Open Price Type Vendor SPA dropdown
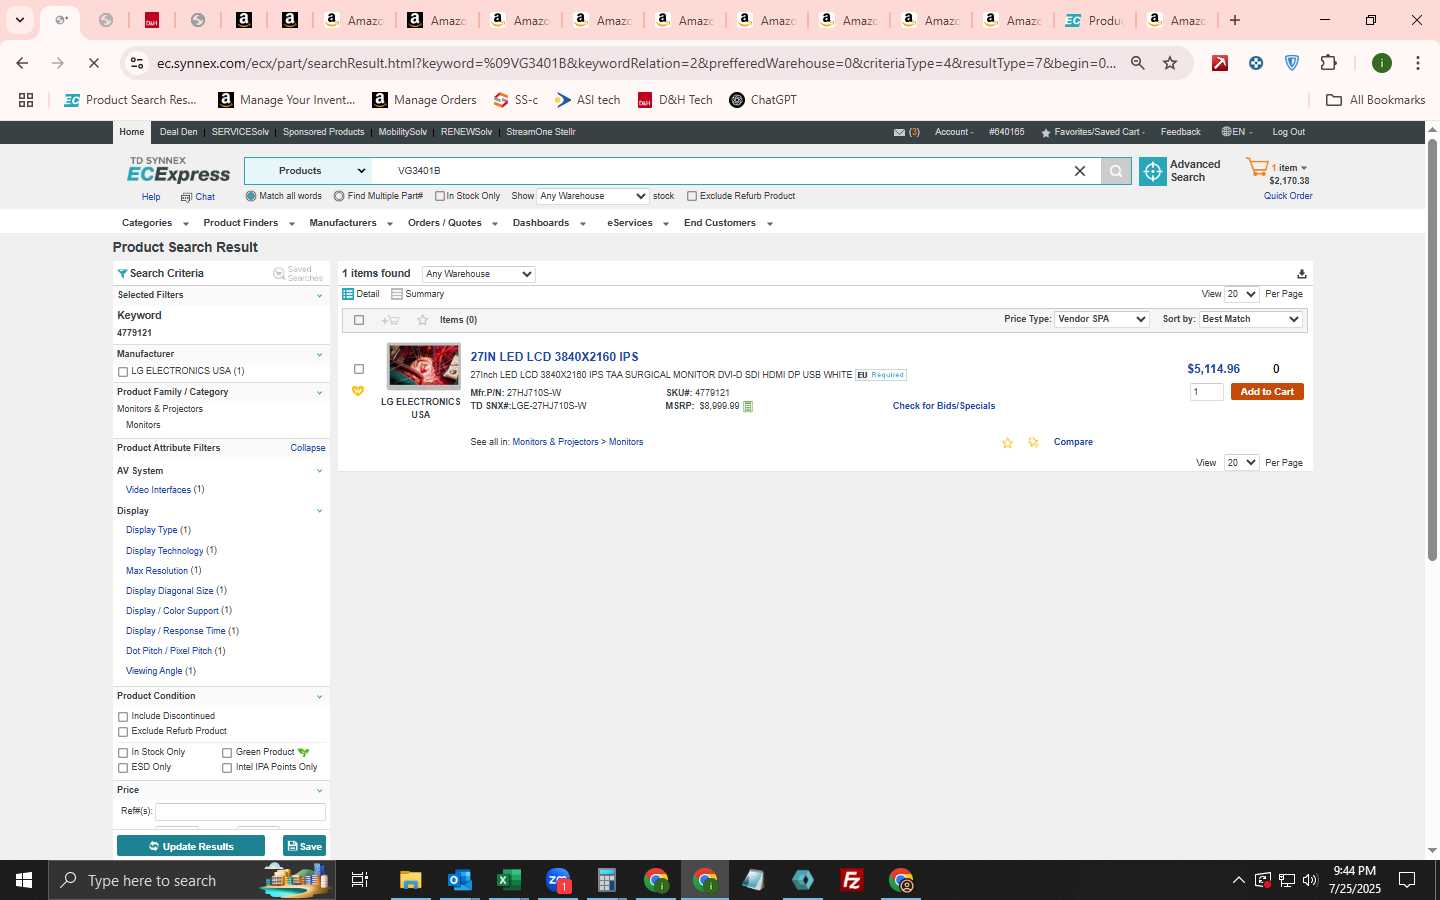Image resolution: width=1440 pixels, height=900 pixels. point(1101,319)
